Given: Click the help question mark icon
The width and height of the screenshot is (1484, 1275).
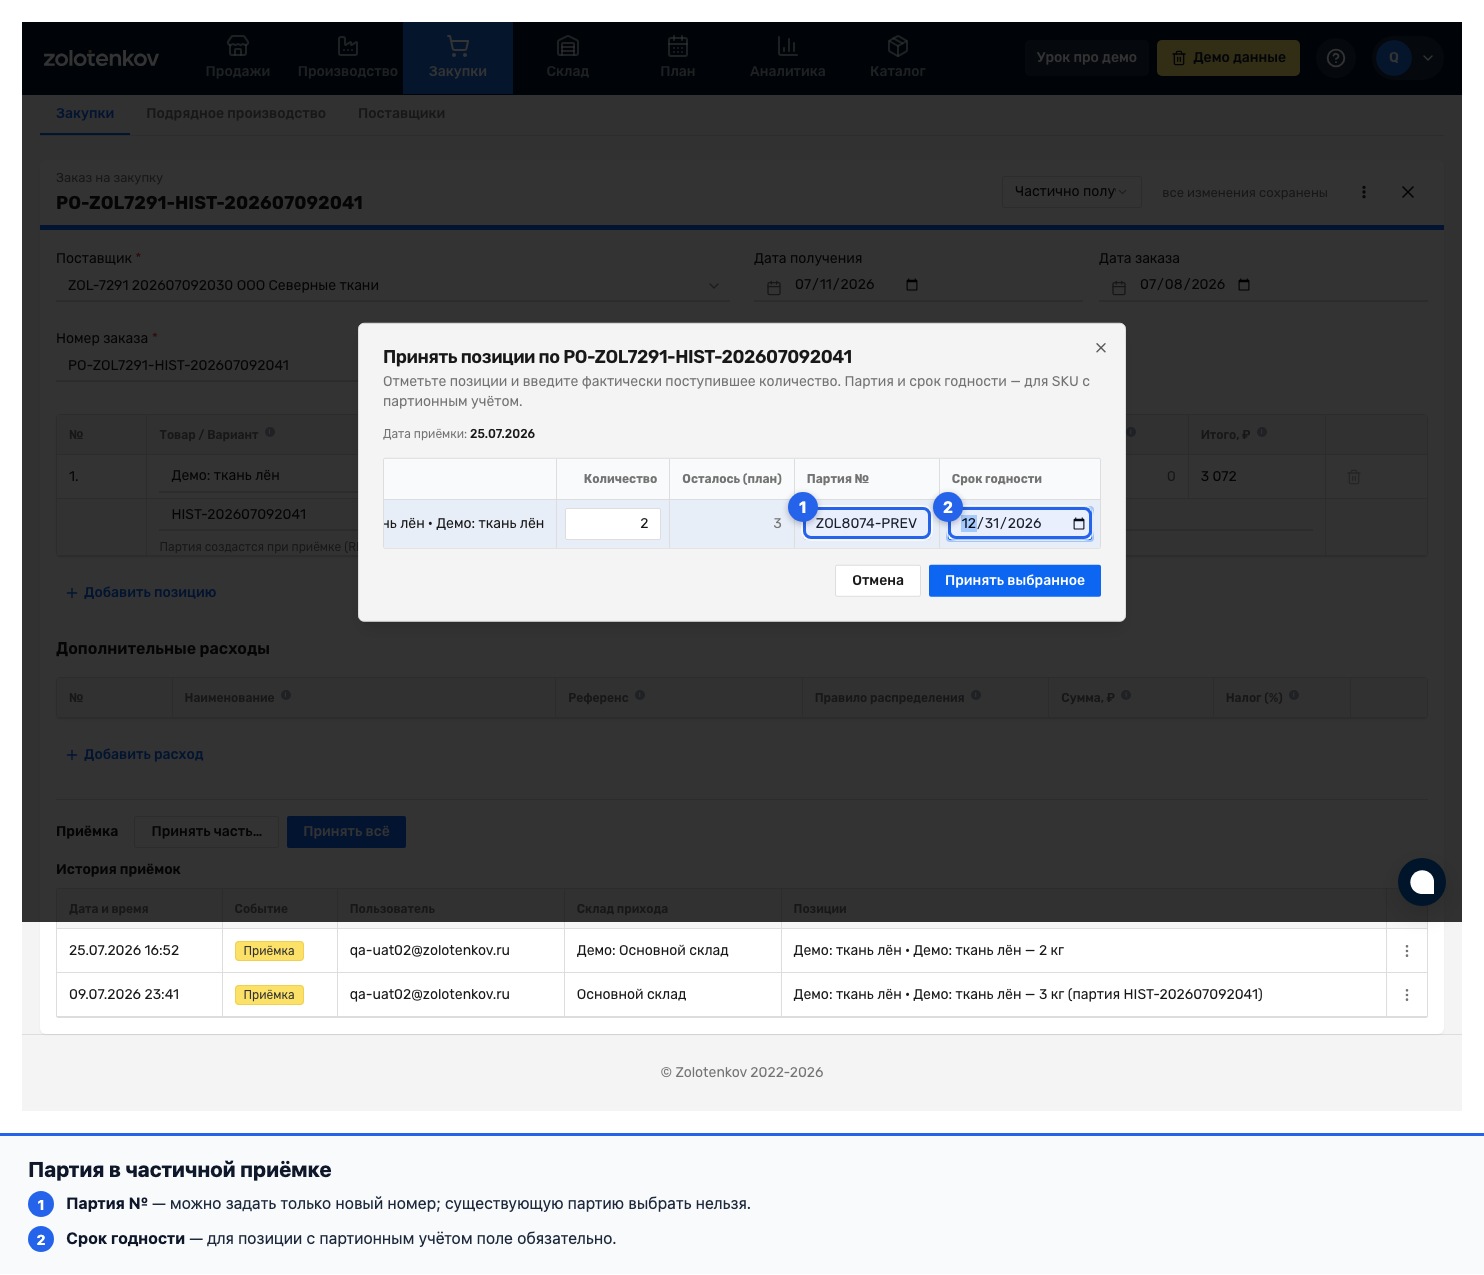Looking at the screenshot, I should tap(1336, 58).
